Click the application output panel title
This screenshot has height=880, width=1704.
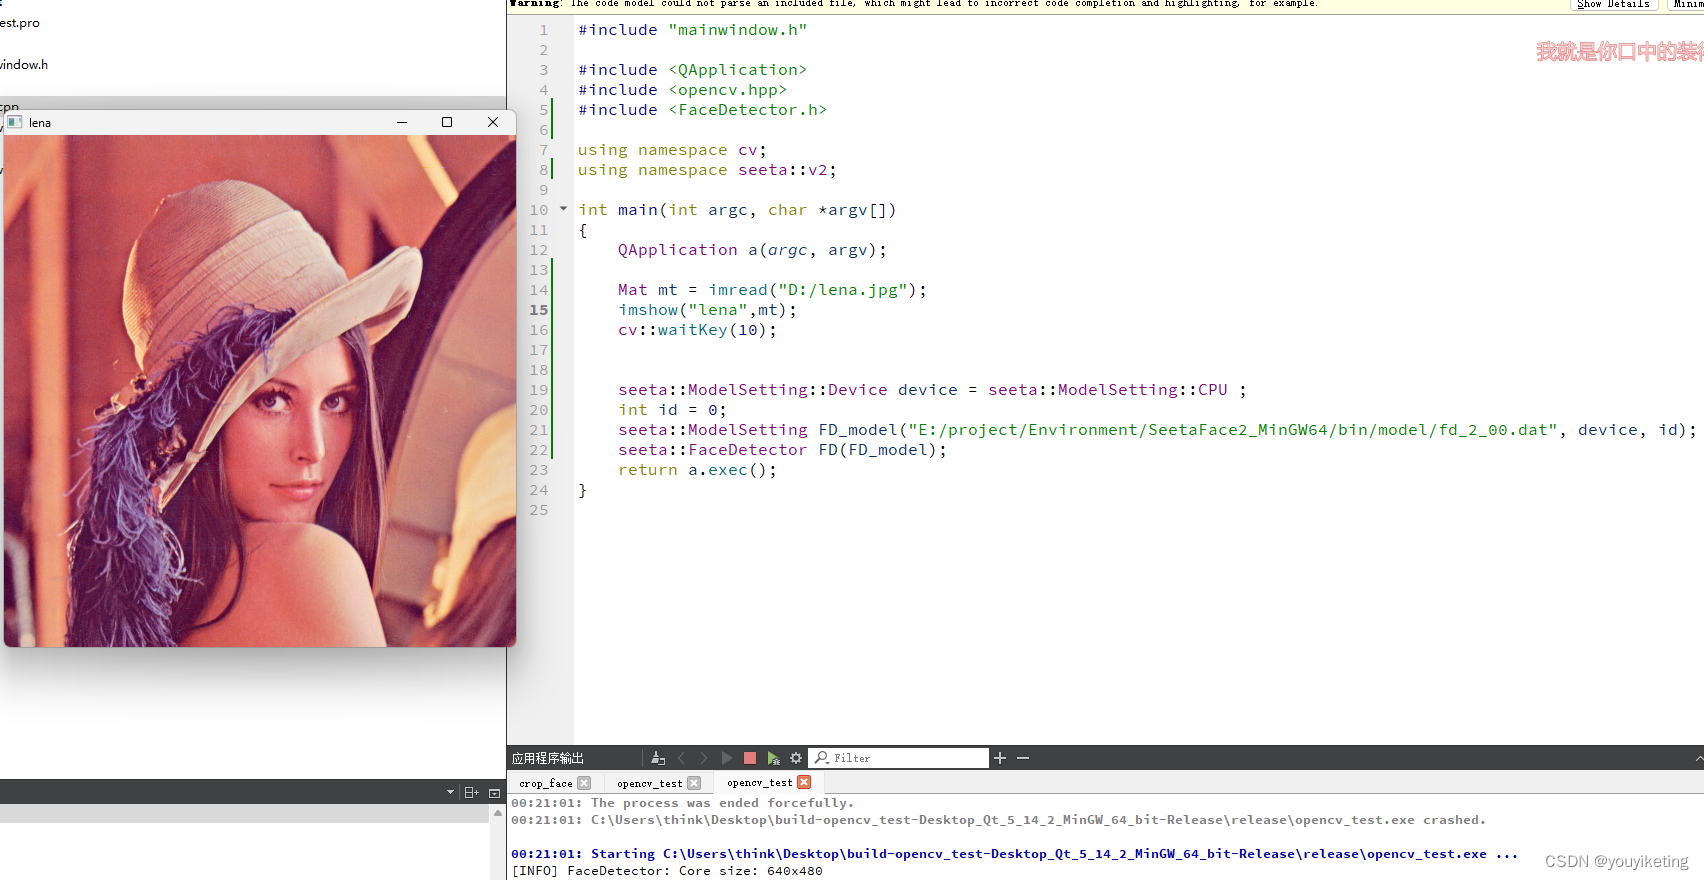(x=548, y=758)
